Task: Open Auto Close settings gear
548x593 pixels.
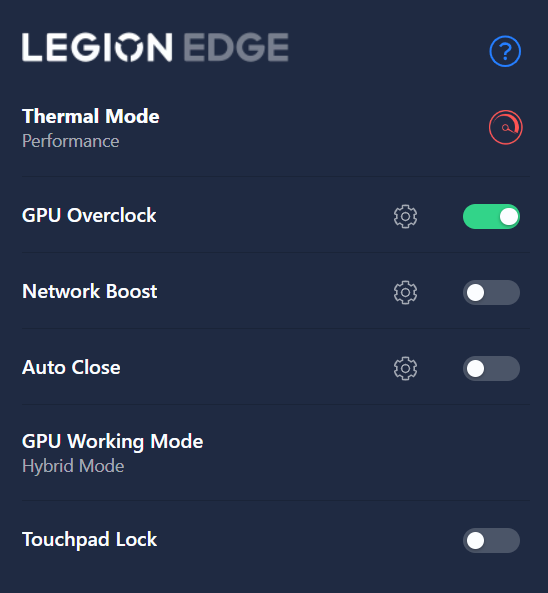Action: (405, 368)
